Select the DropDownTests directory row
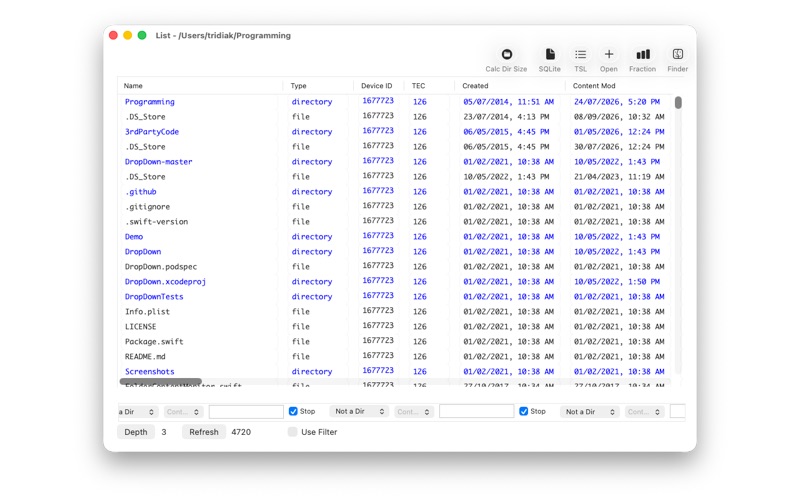Screen dimensions: 800x500 tap(395, 296)
